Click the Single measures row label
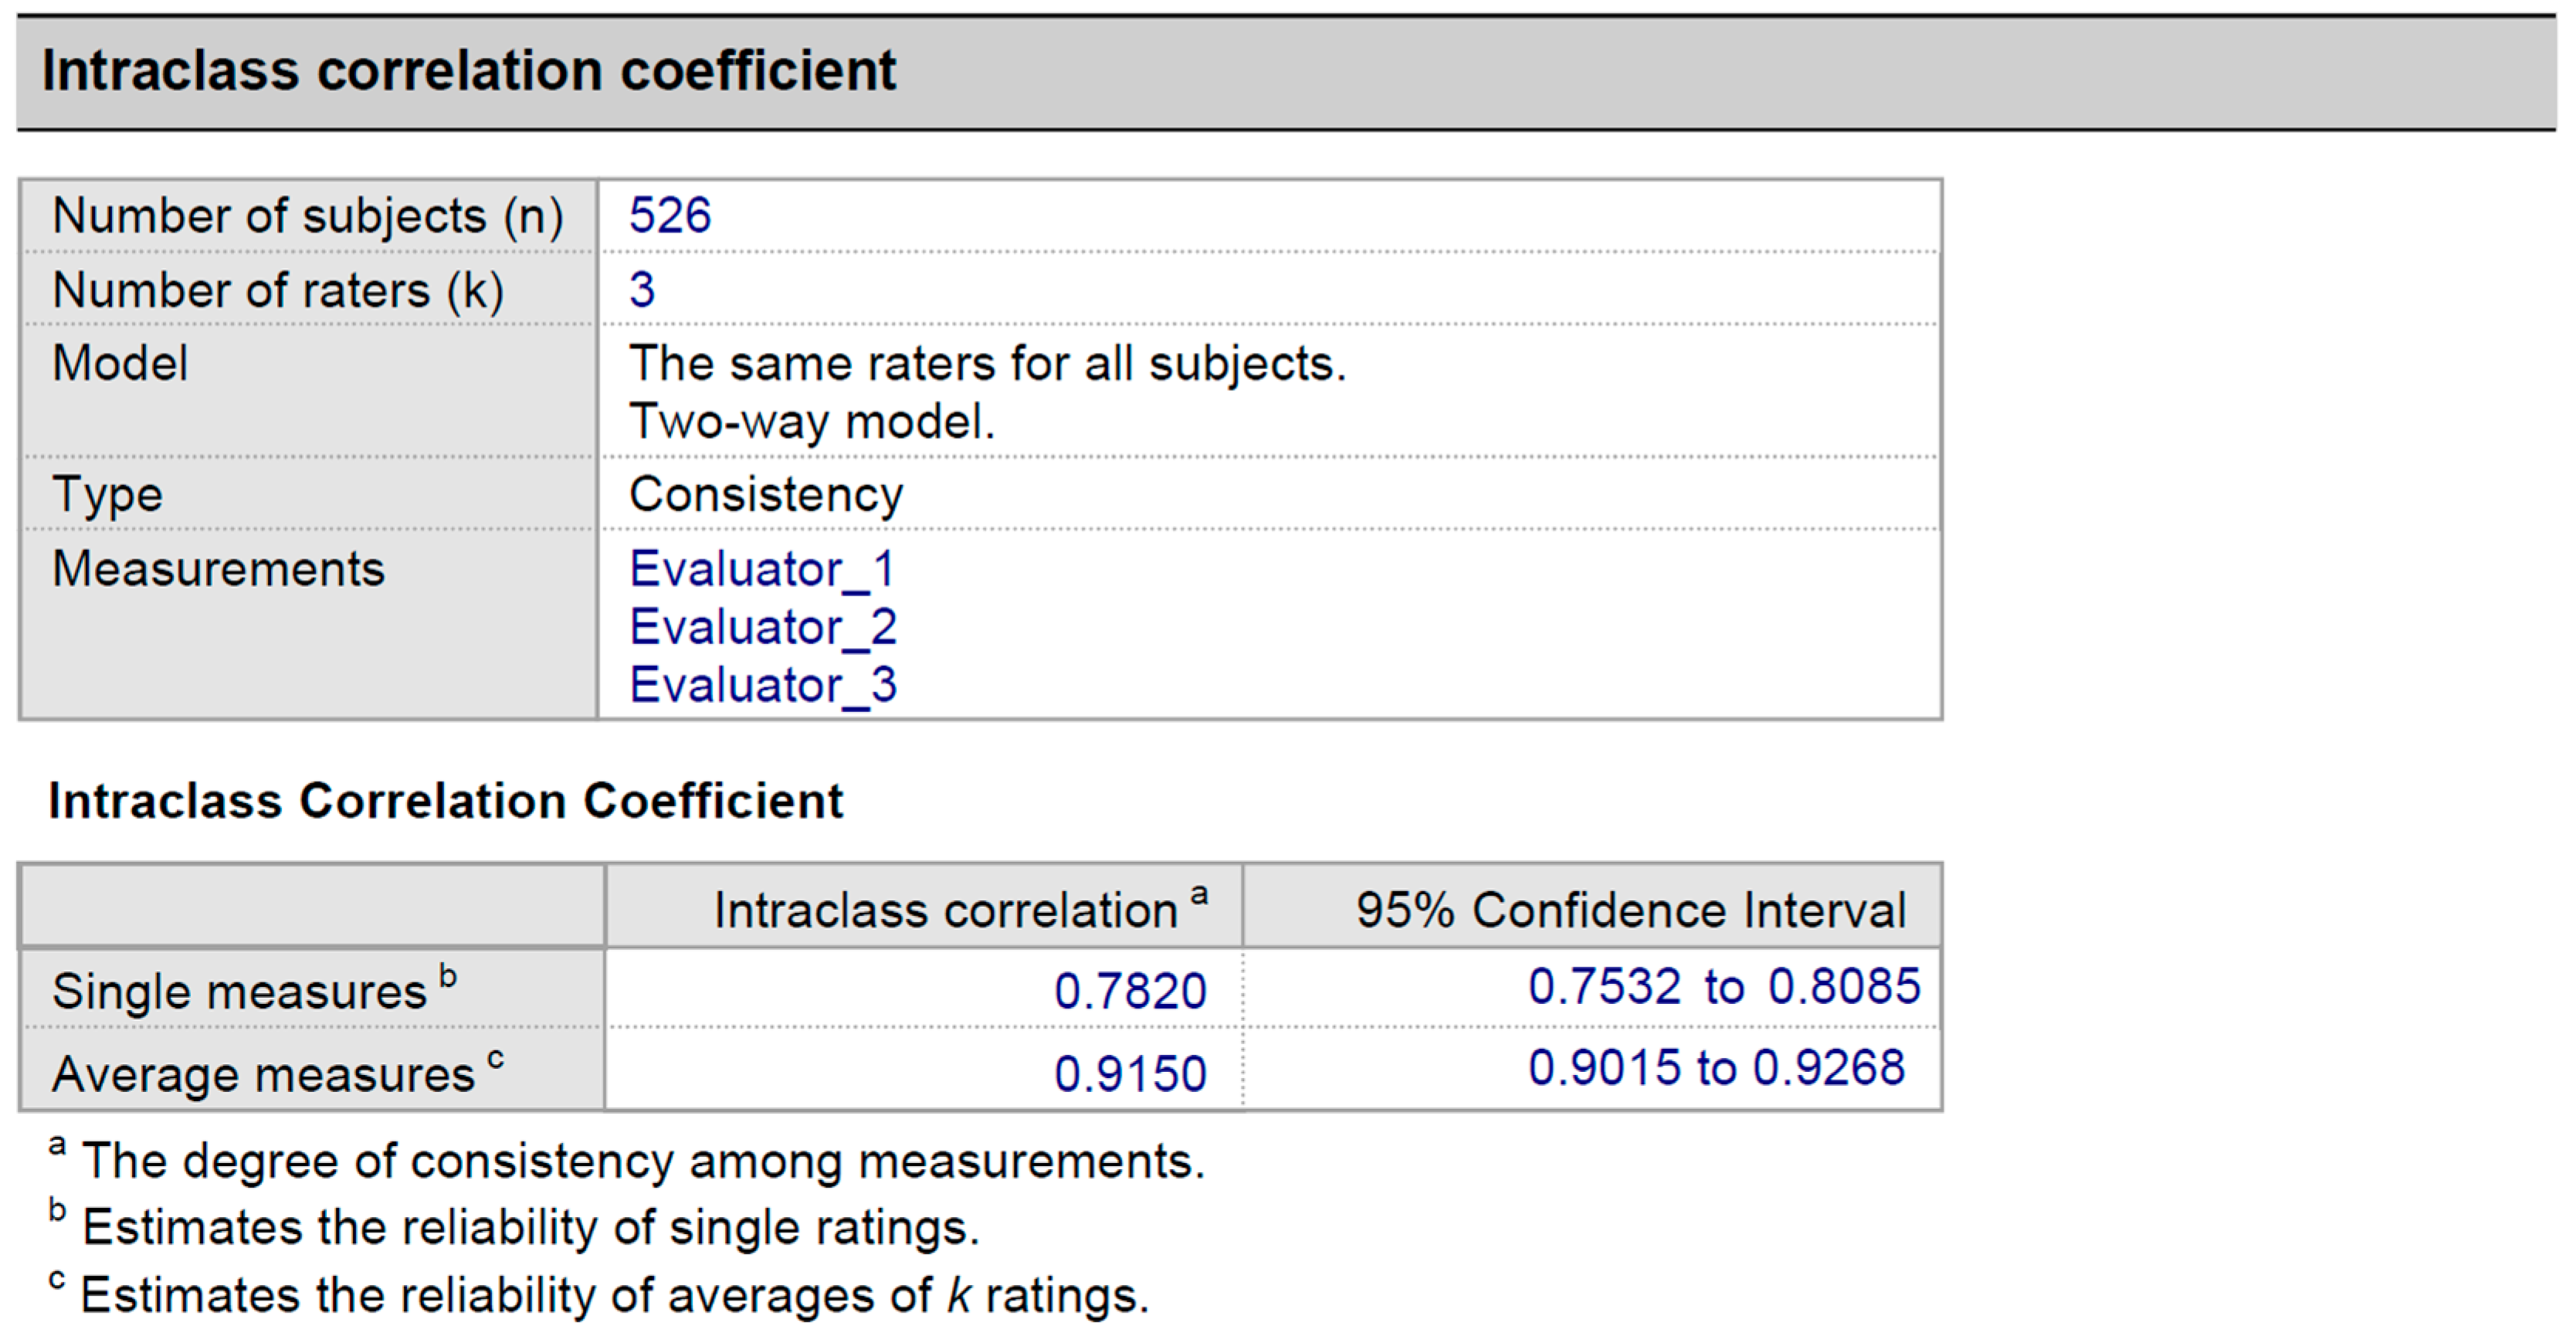2576x1336 pixels. click(240, 991)
